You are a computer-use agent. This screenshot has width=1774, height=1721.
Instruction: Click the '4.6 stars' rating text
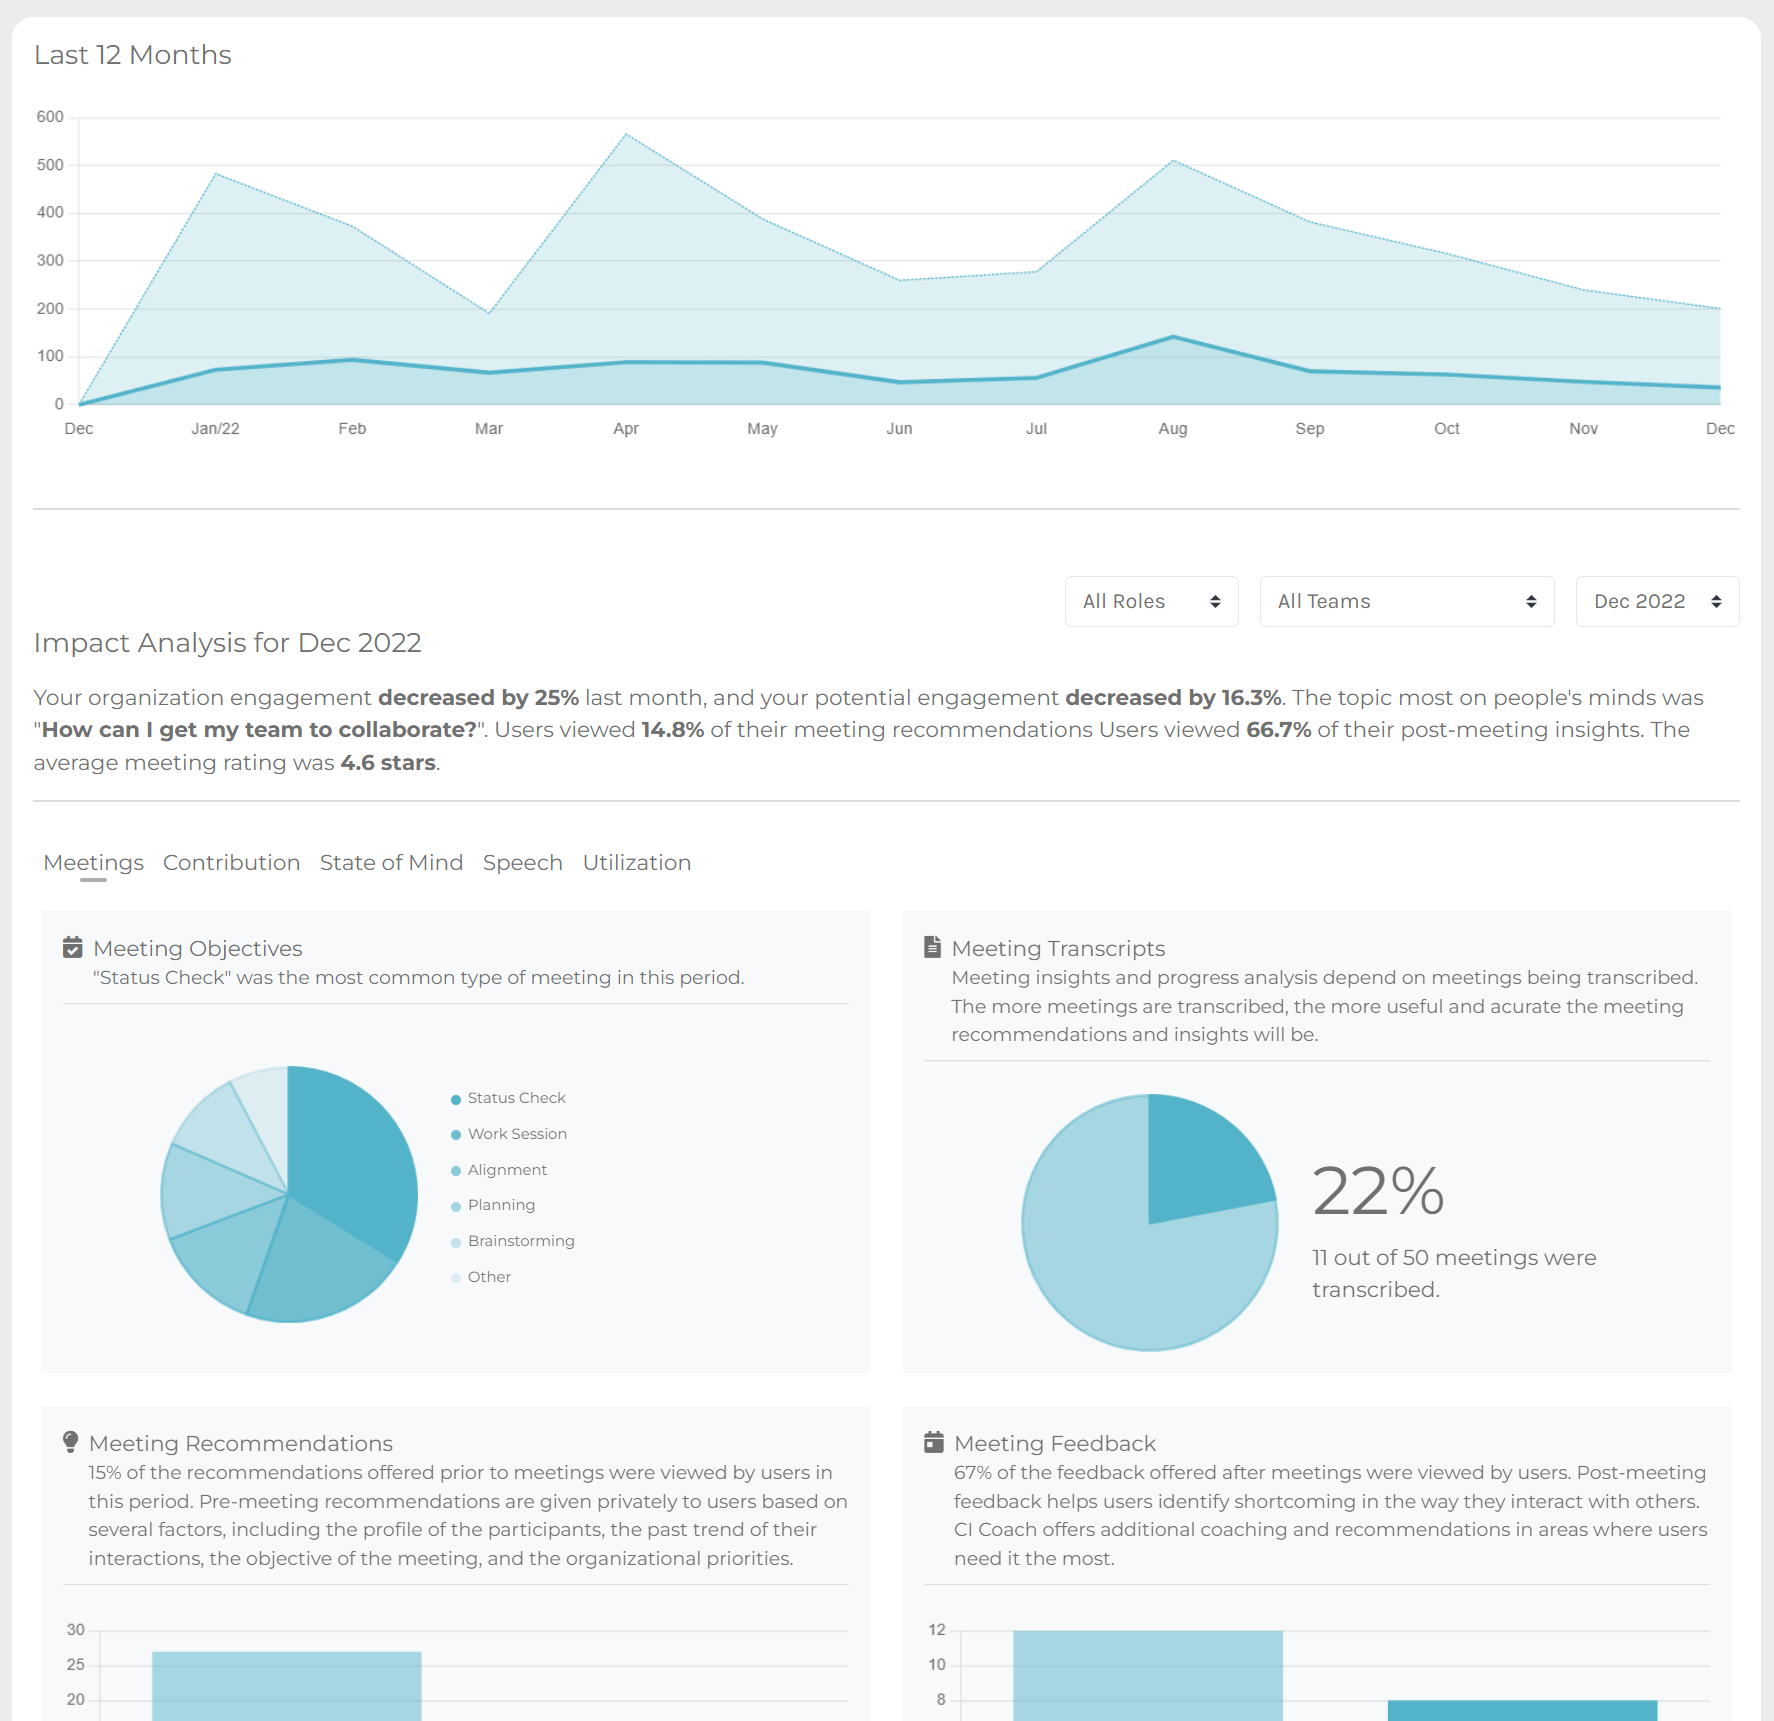click(x=388, y=762)
